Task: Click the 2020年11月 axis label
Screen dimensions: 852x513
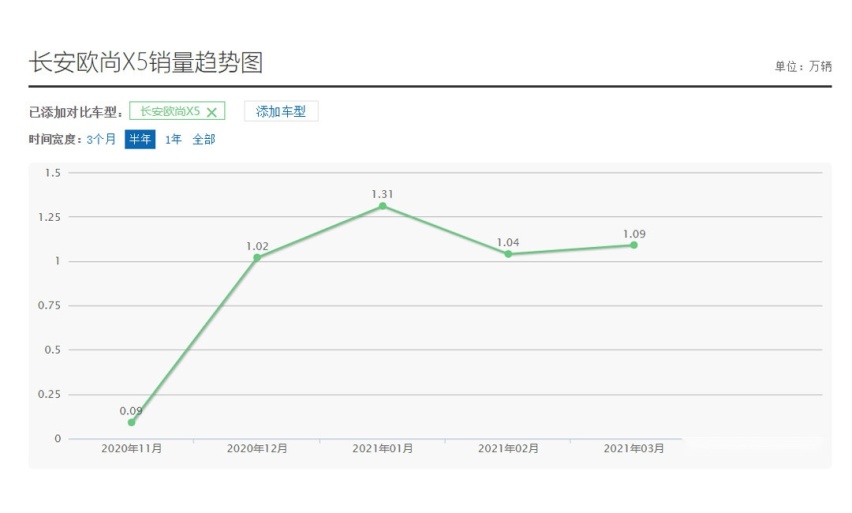Action: [x=131, y=448]
